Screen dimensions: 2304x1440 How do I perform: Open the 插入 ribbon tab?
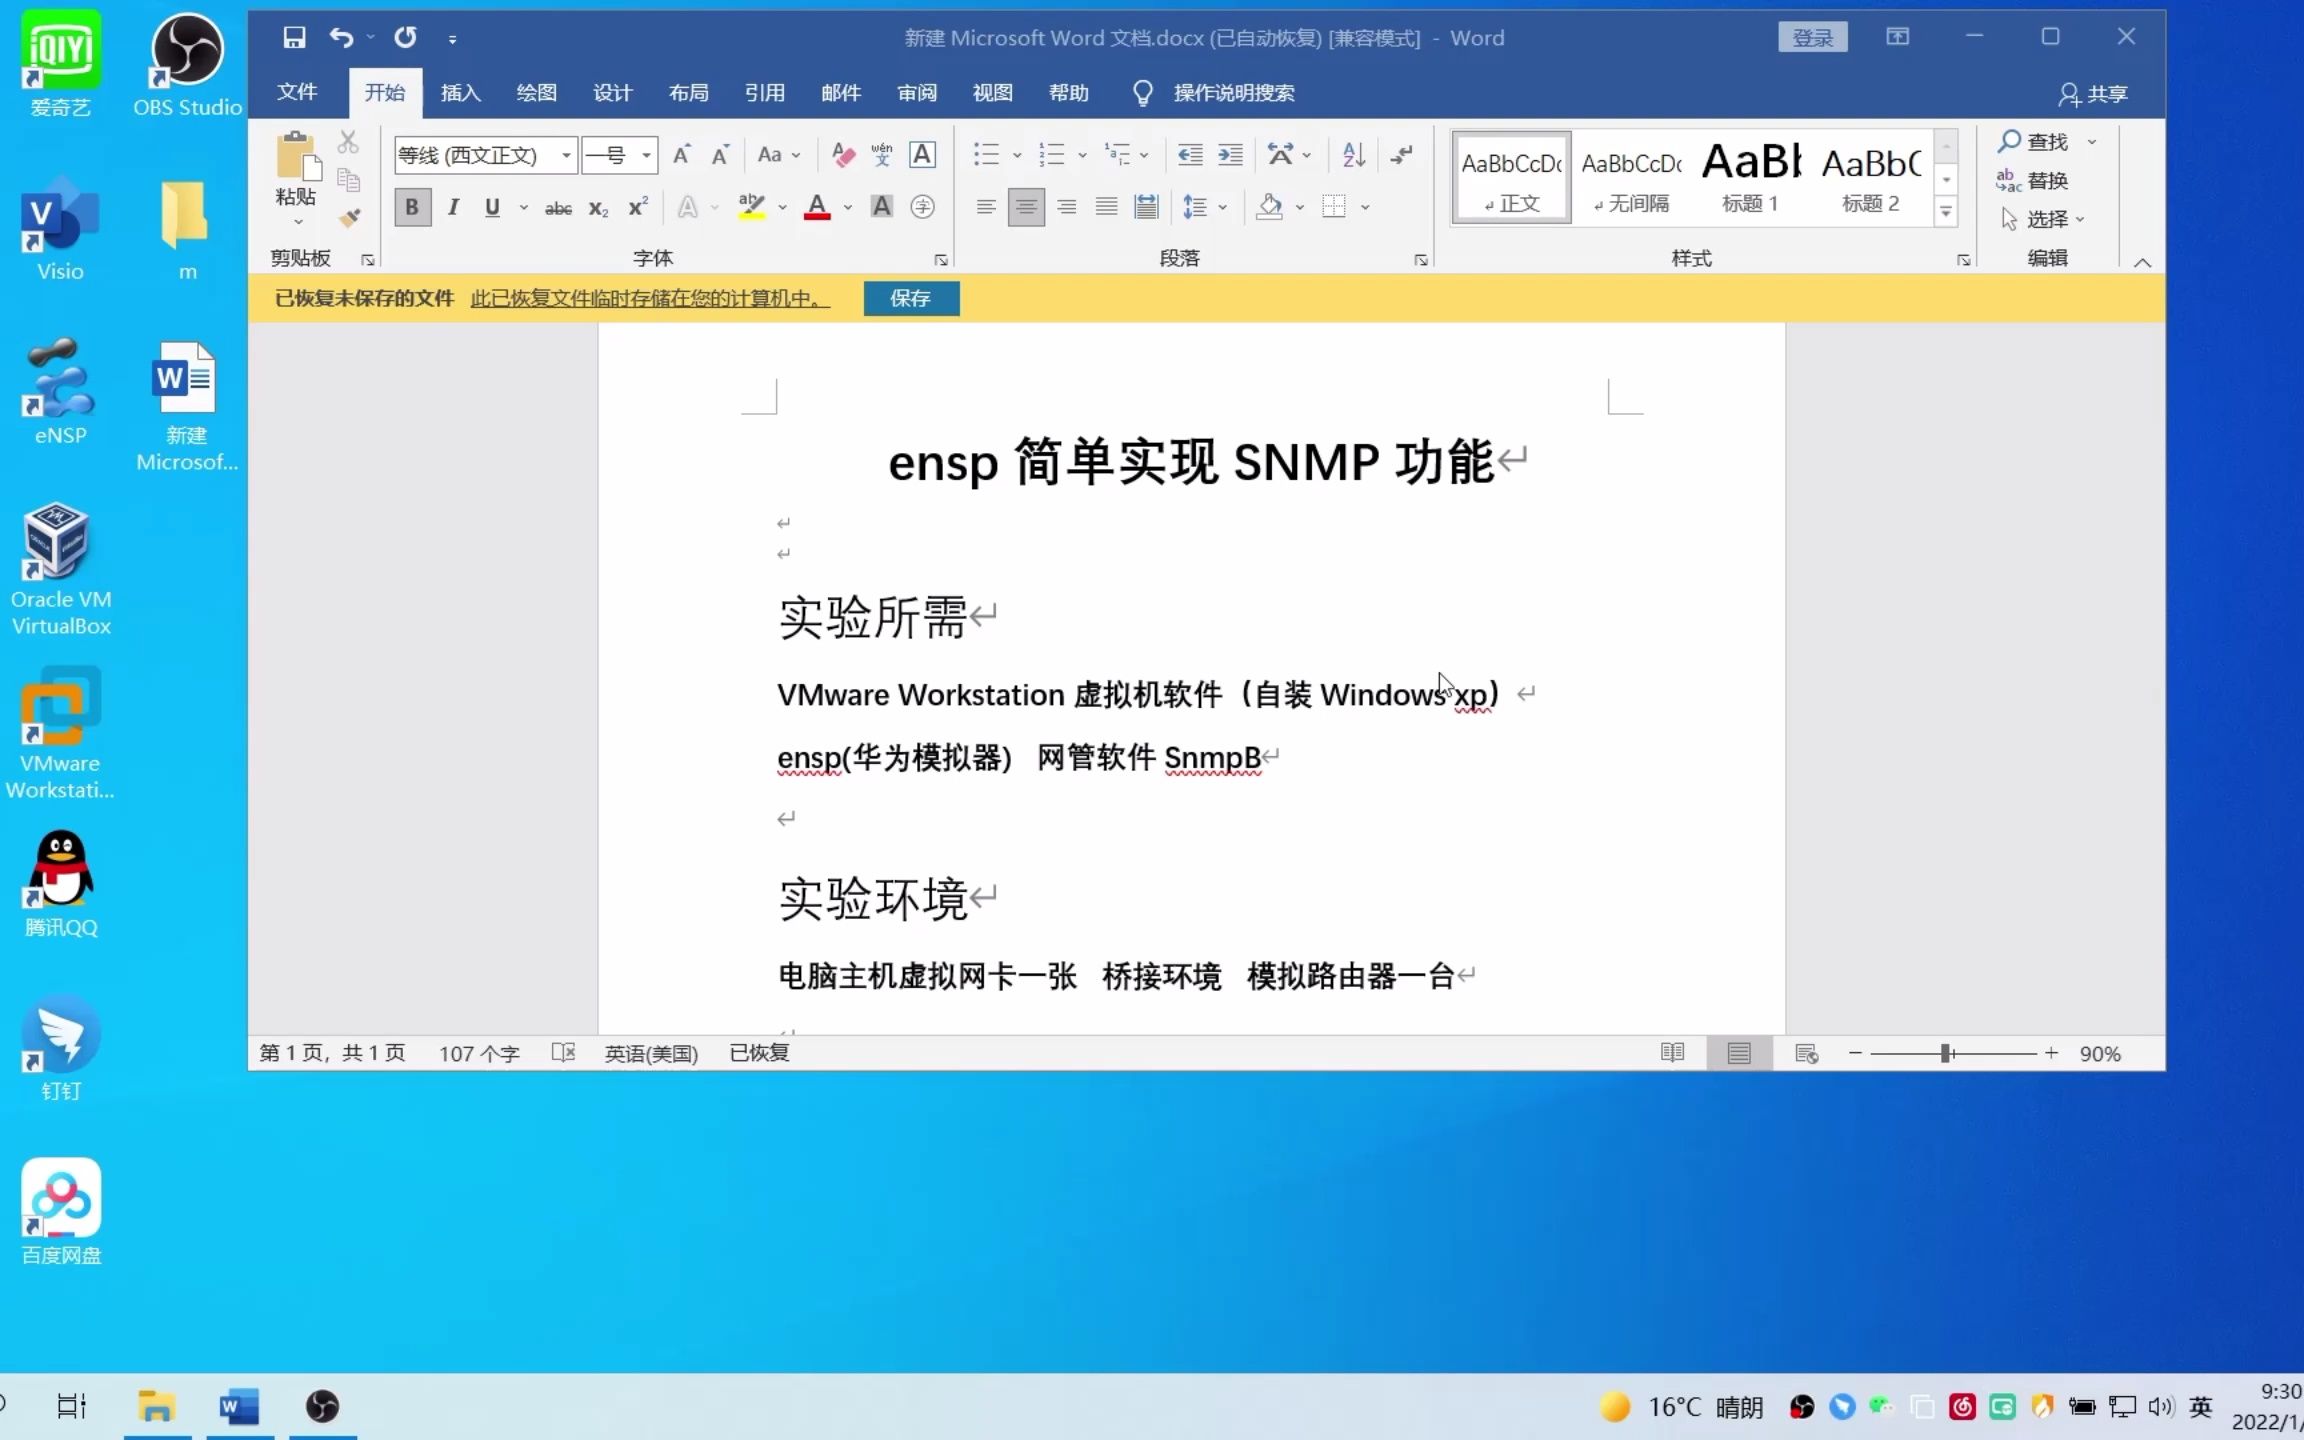click(459, 91)
